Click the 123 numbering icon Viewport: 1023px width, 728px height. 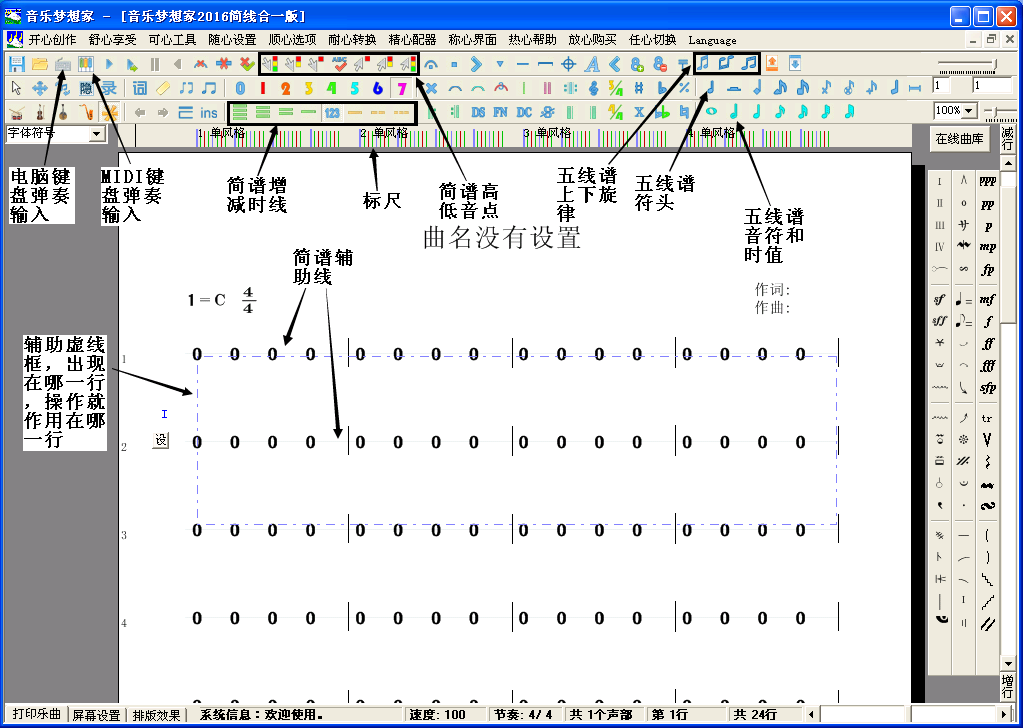[332, 112]
